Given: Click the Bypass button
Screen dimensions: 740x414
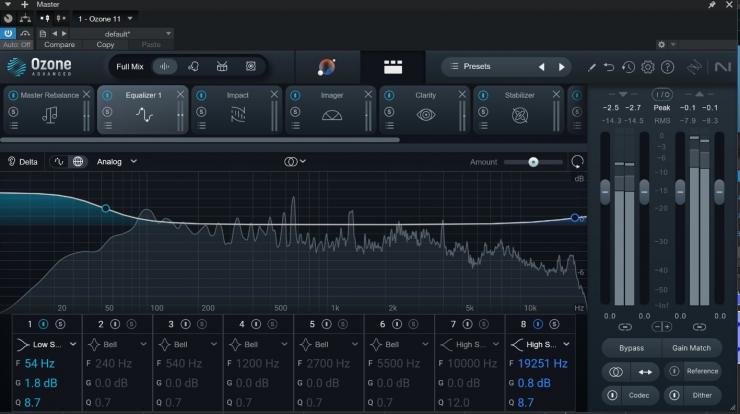Looking at the screenshot, I should point(631,347).
